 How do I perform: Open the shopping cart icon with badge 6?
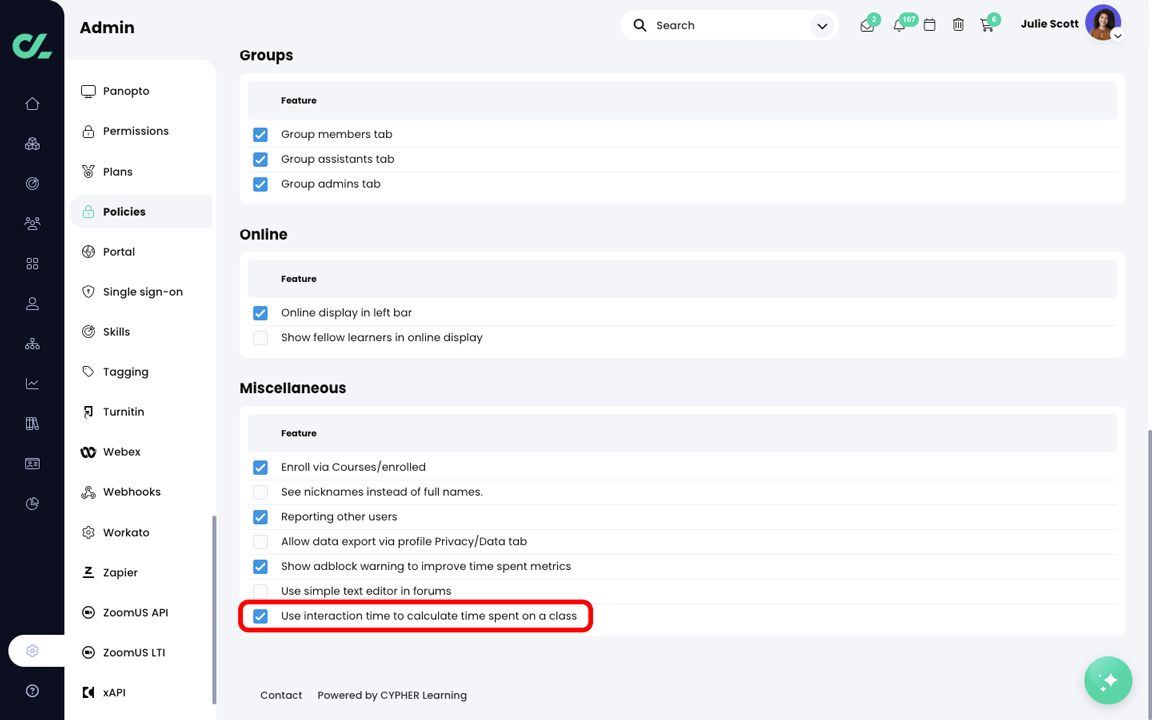point(987,26)
